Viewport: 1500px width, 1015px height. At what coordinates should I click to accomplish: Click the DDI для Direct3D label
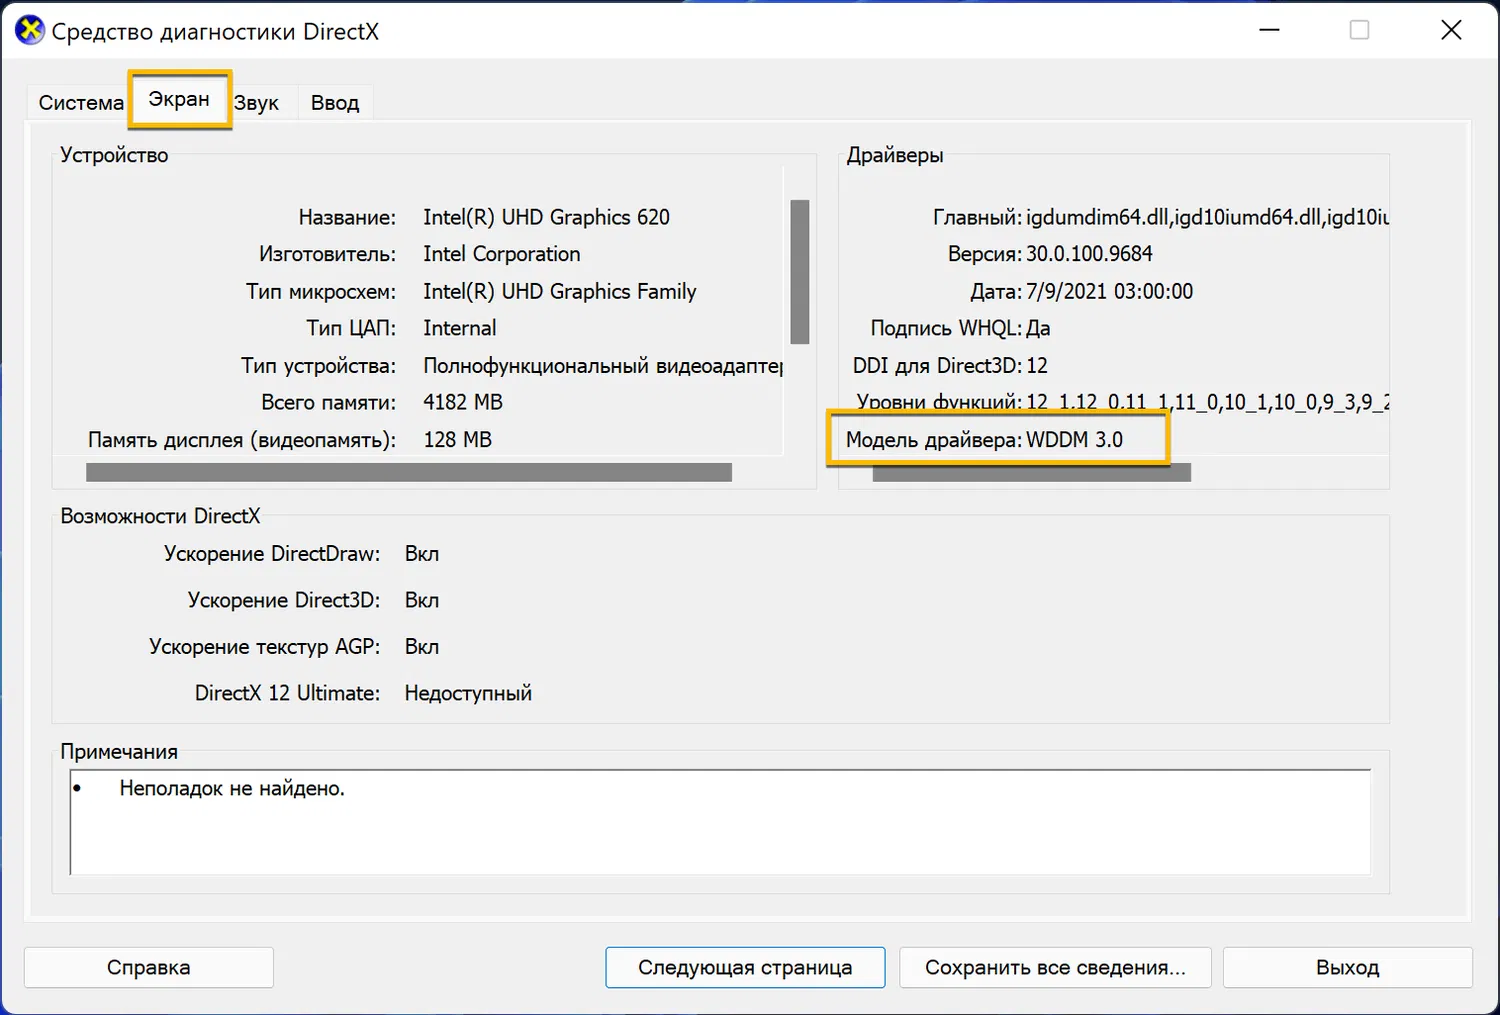937,365
